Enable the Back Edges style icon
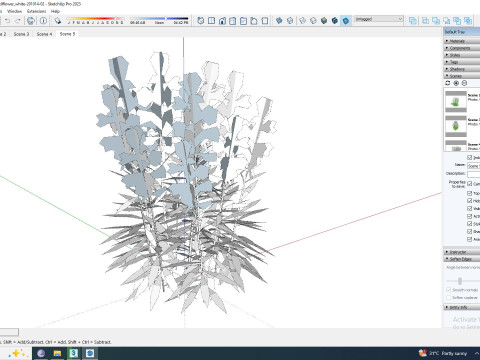Viewport: 480px width, 360px height. pos(290,21)
